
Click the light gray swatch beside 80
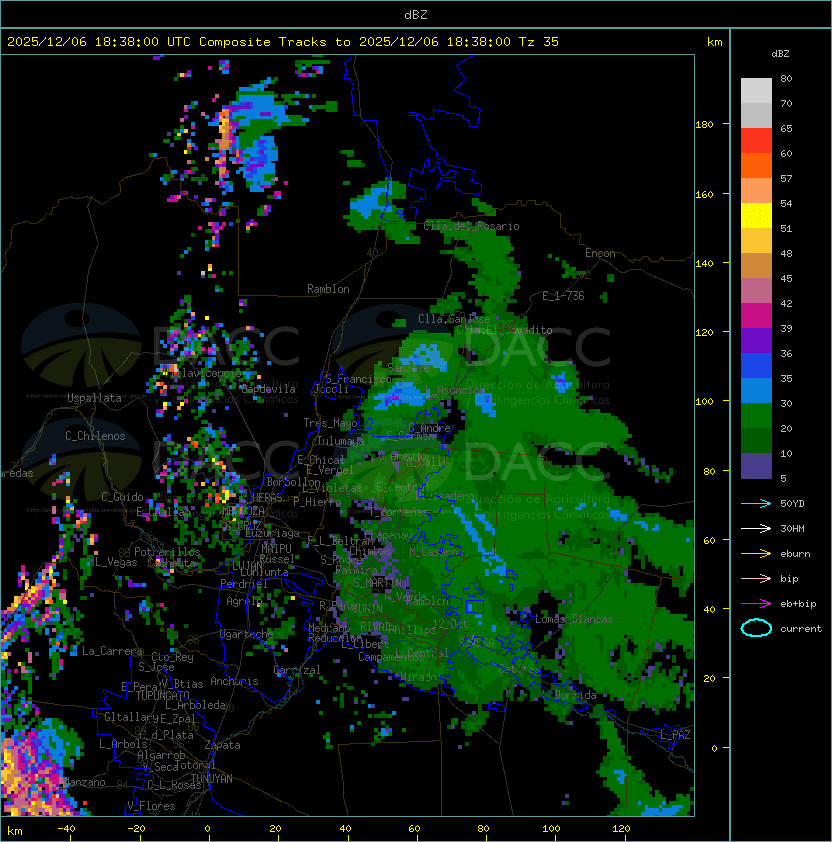coord(756,90)
